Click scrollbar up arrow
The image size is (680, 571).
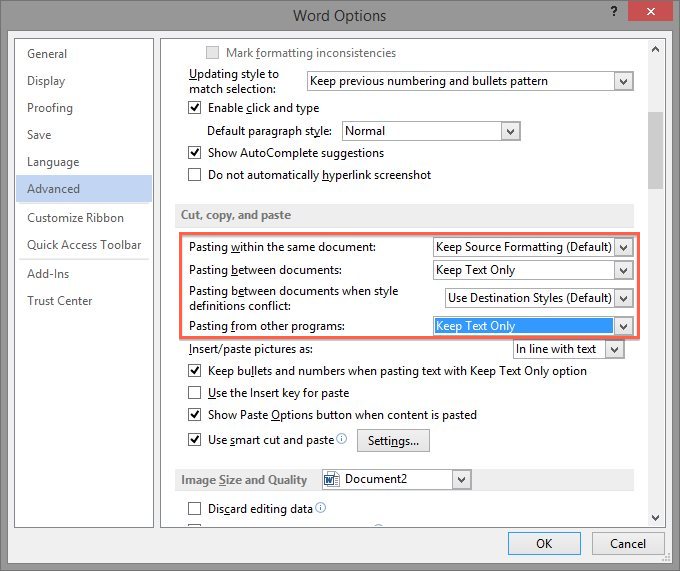(x=655, y=49)
